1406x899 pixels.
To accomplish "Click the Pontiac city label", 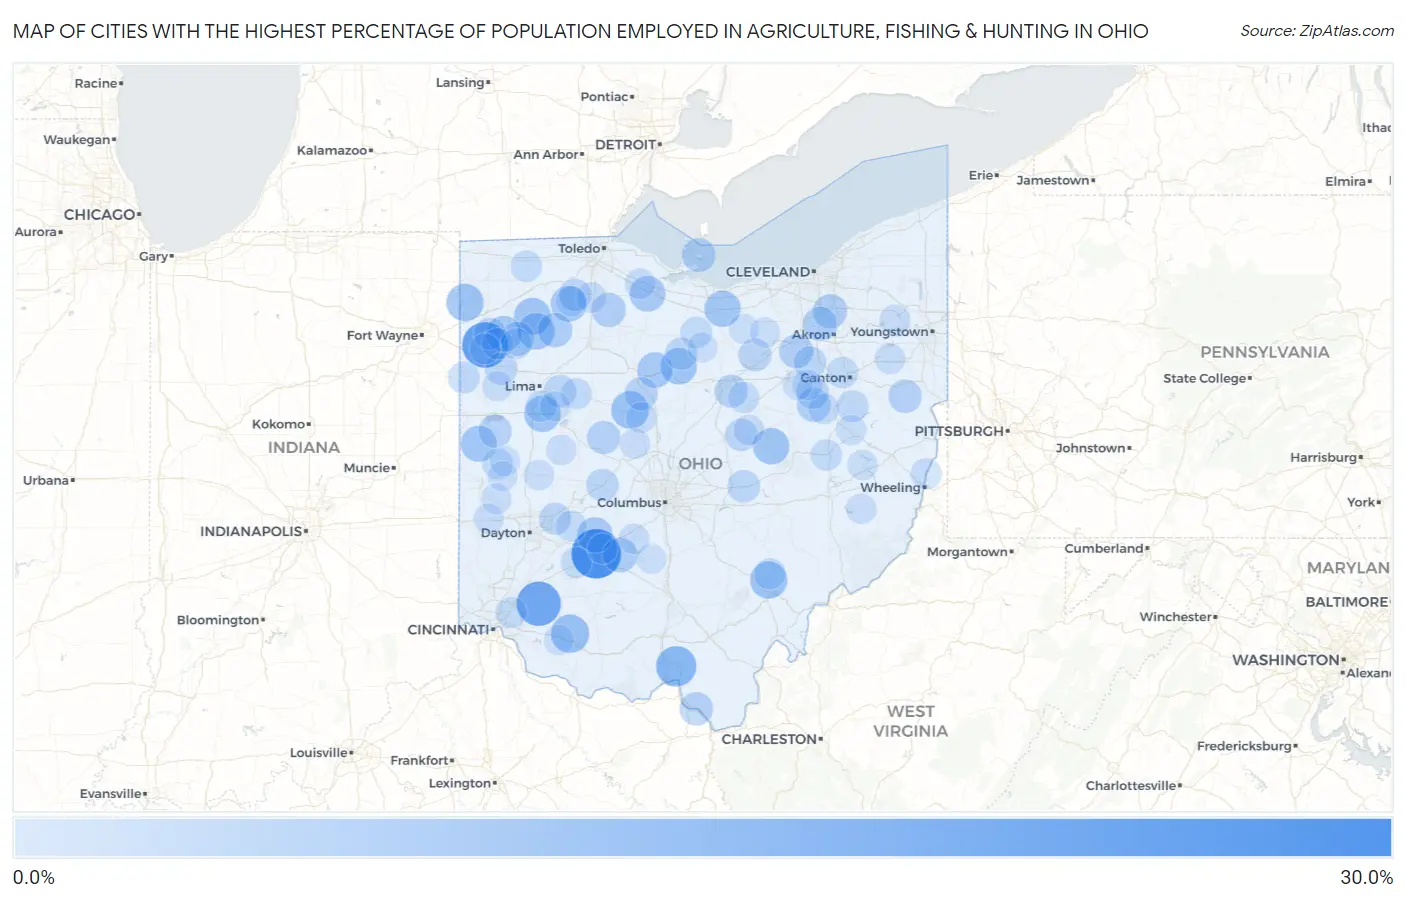I will 605,97.
